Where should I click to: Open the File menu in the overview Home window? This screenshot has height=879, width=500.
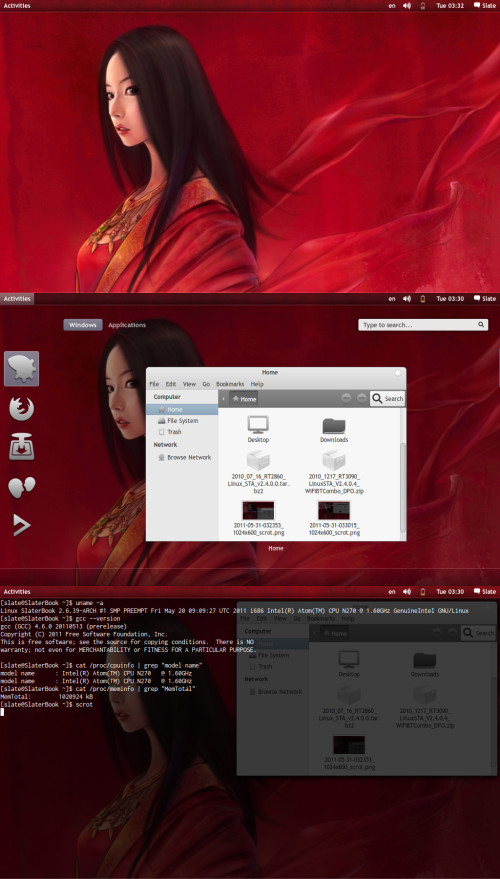pos(154,384)
